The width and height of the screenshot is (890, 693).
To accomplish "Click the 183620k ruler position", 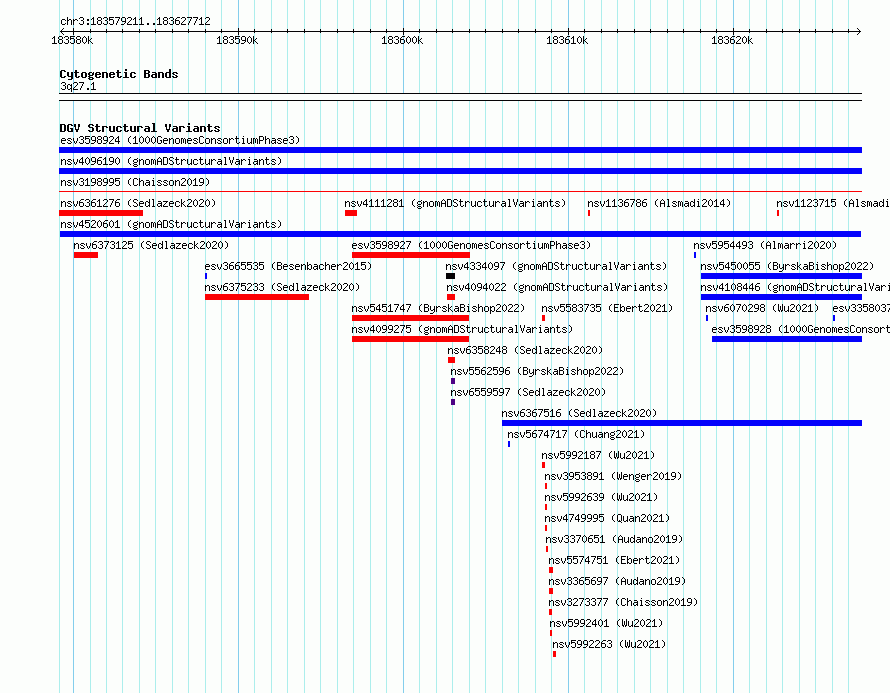I will point(732,40).
